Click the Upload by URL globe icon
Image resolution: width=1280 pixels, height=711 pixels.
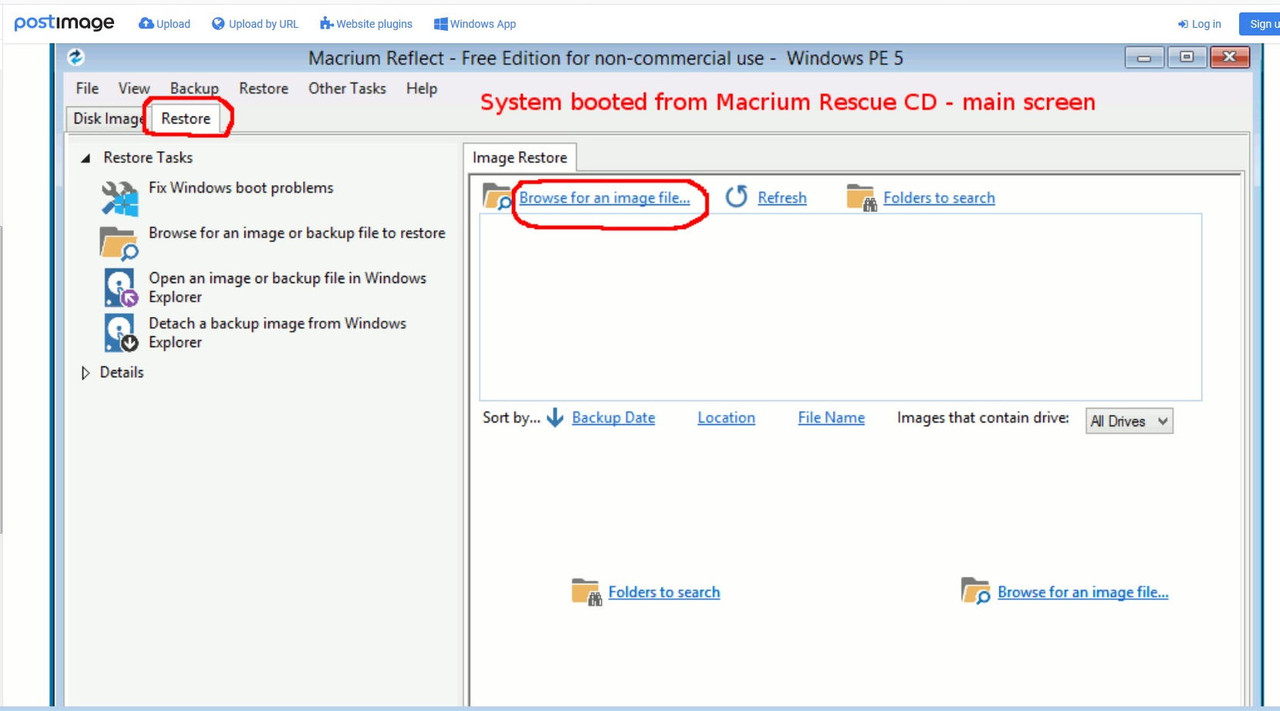tap(218, 23)
